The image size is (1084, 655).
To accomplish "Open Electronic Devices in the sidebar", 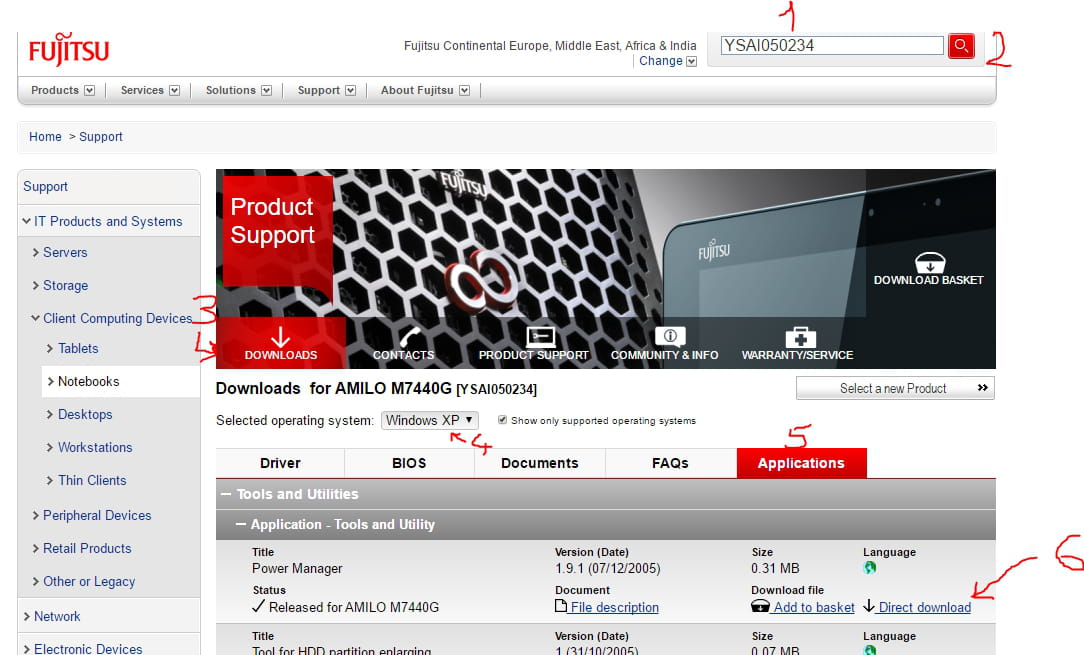I will [x=88, y=649].
